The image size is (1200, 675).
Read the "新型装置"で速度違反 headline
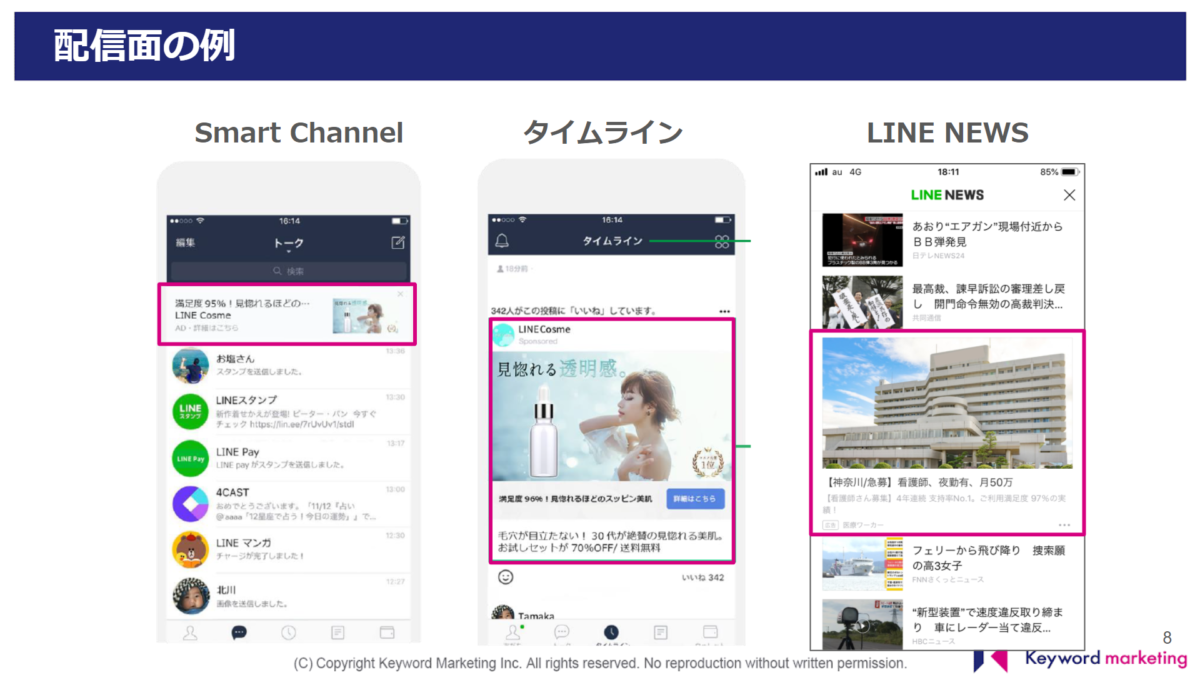point(988,620)
